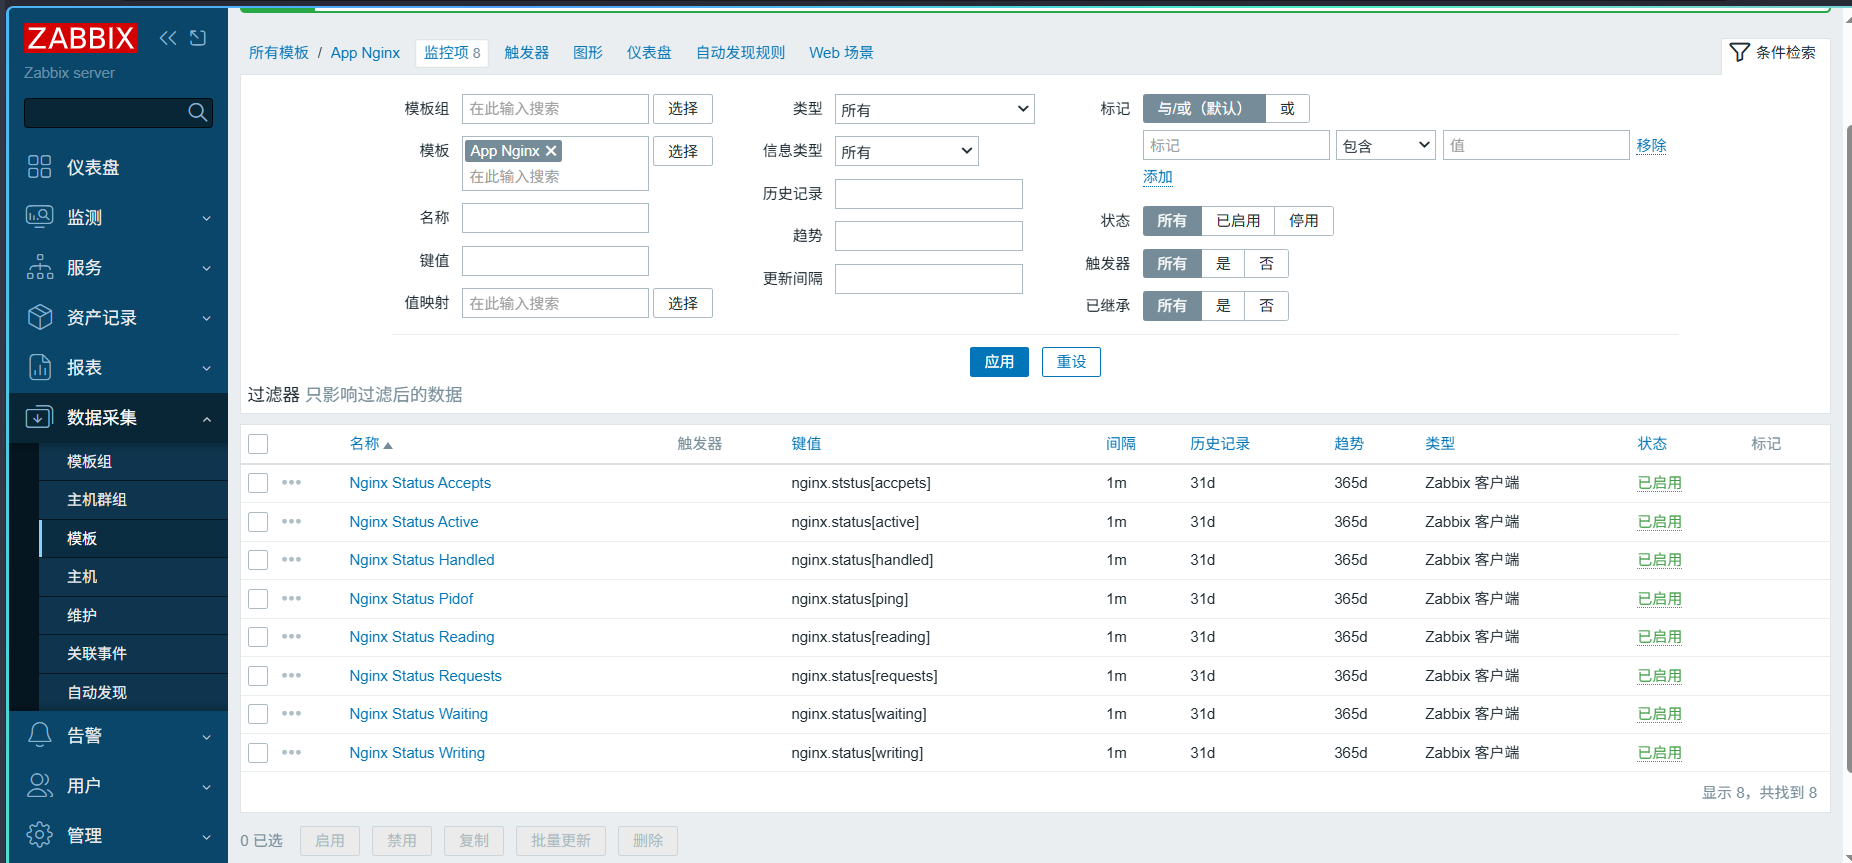The width and height of the screenshot is (1852, 863).
Task: Open the 自动发现规则 tab
Action: pyautogui.click(x=740, y=52)
